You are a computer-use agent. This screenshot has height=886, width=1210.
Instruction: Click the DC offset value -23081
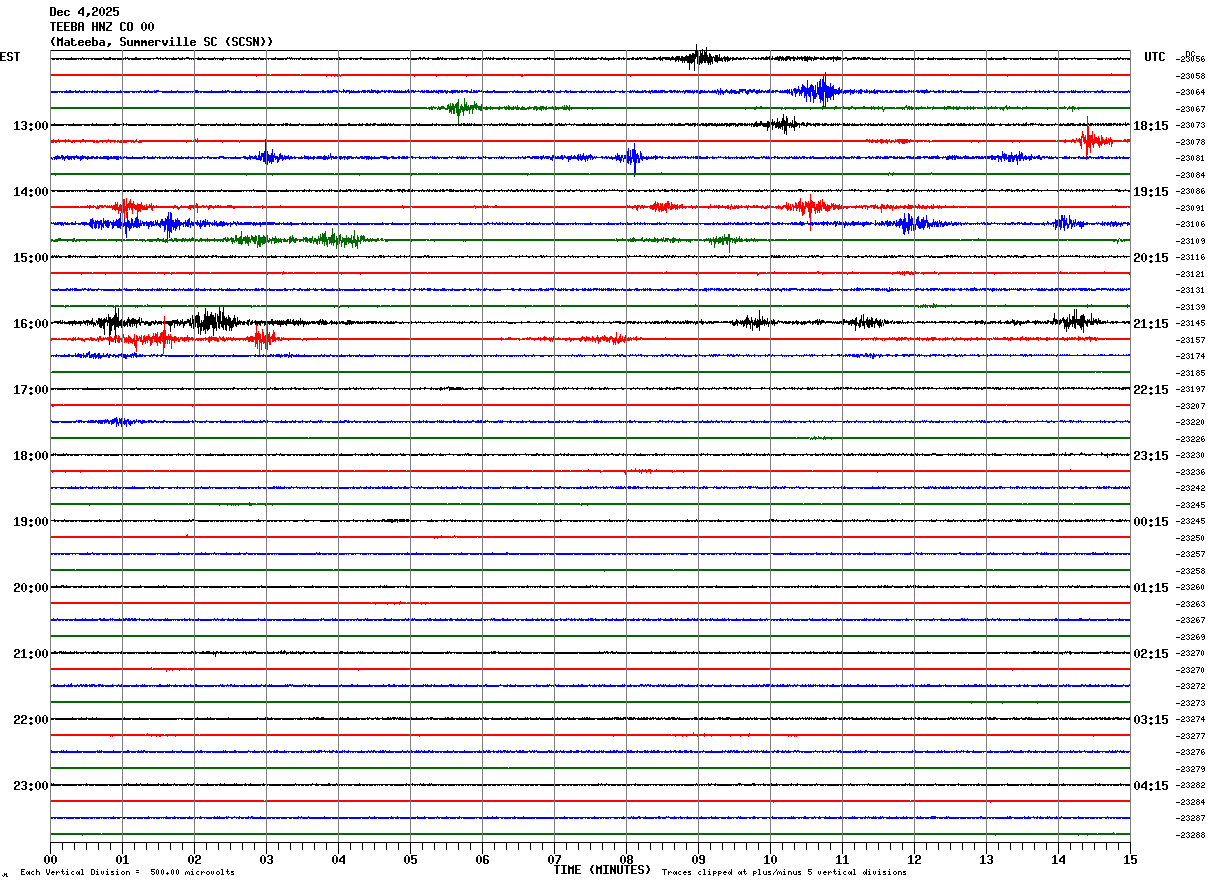click(1191, 158)
